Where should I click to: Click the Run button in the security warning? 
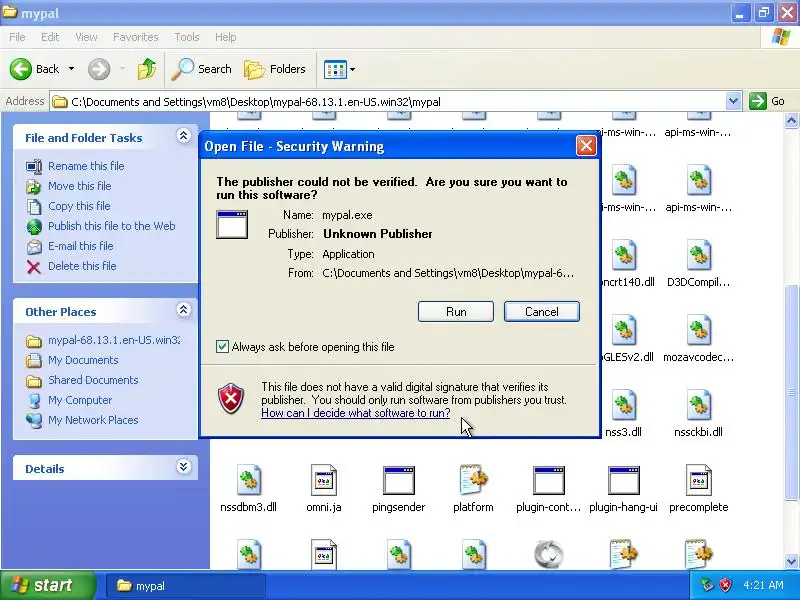(456, 312)
